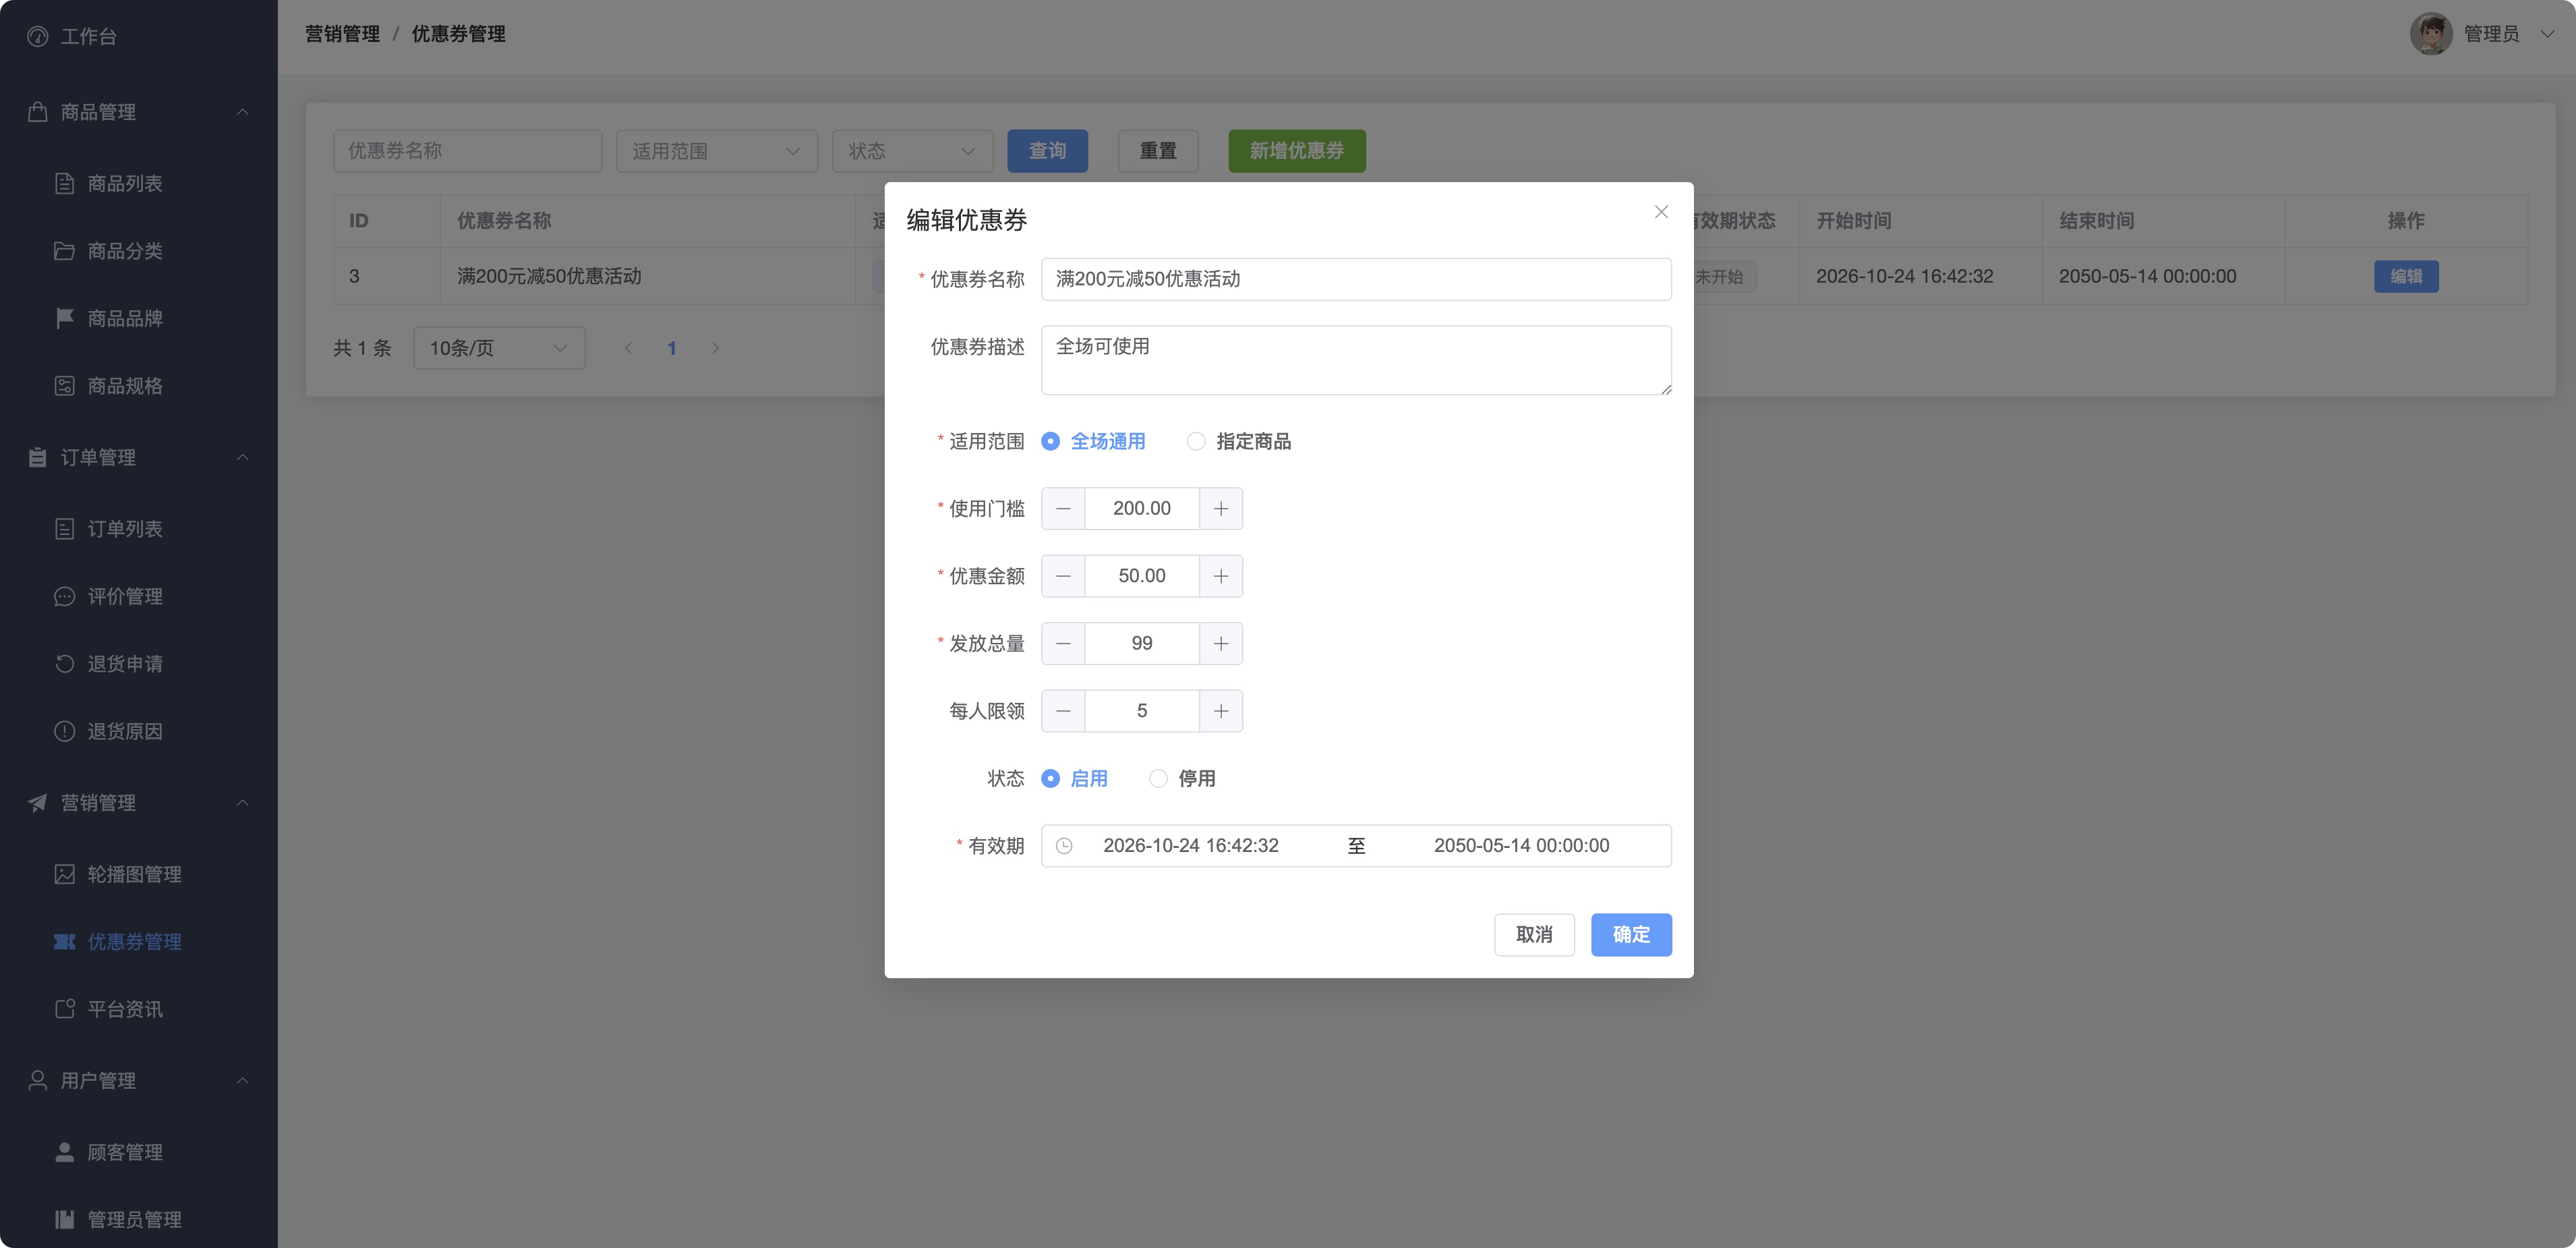Screen dimensions: 2576x1248
Task: Click the 编辑 button in row 3
Action: pyautogui.click(x=2406, y=277)
